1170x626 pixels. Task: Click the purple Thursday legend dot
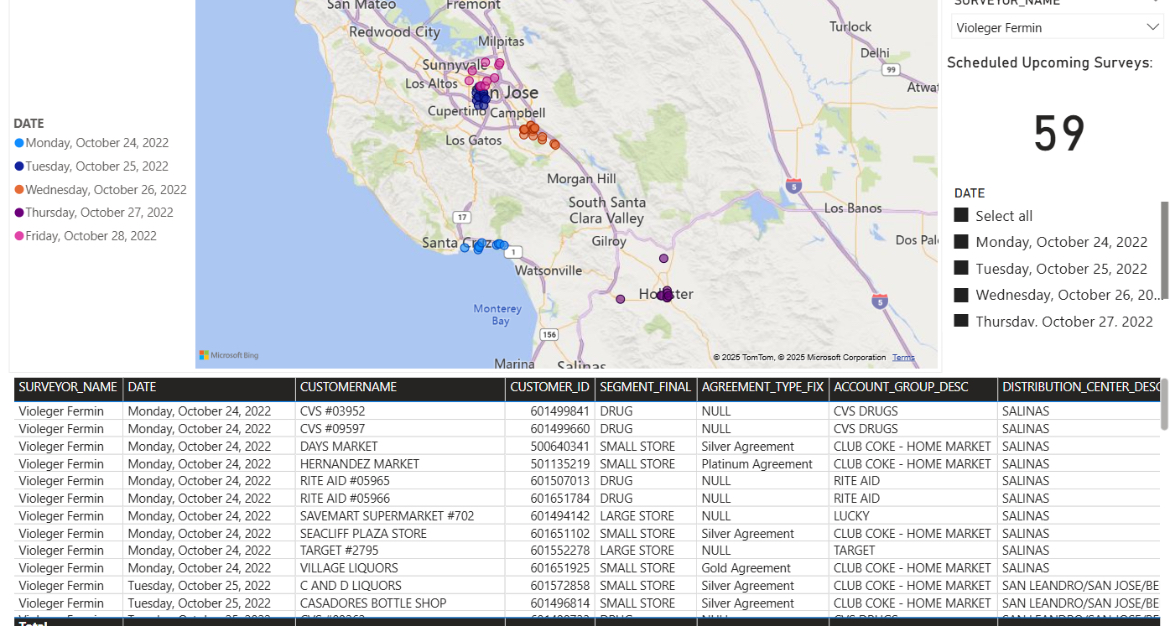(19, 213)
